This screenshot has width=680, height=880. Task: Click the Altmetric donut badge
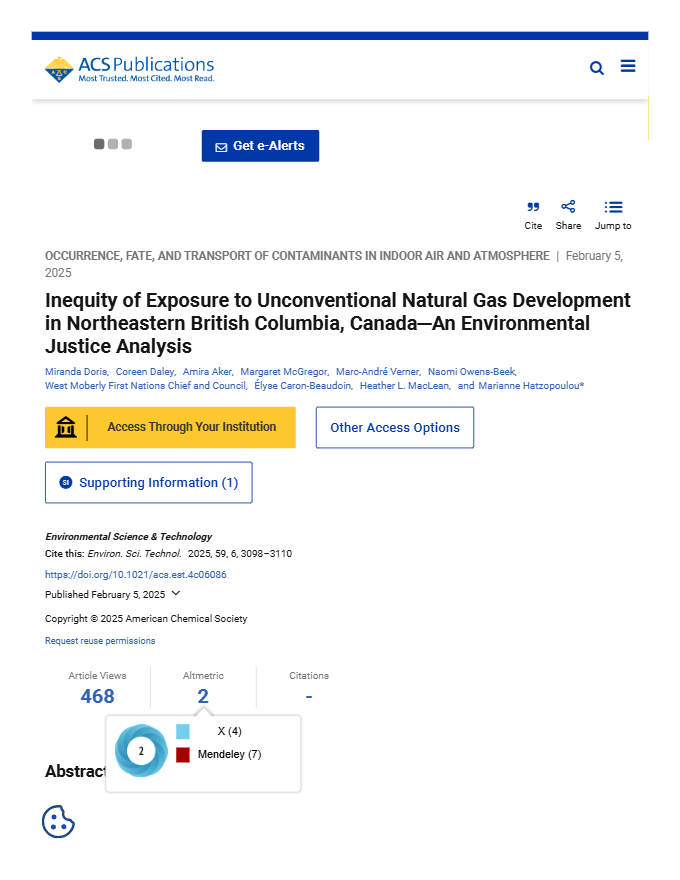141,751
